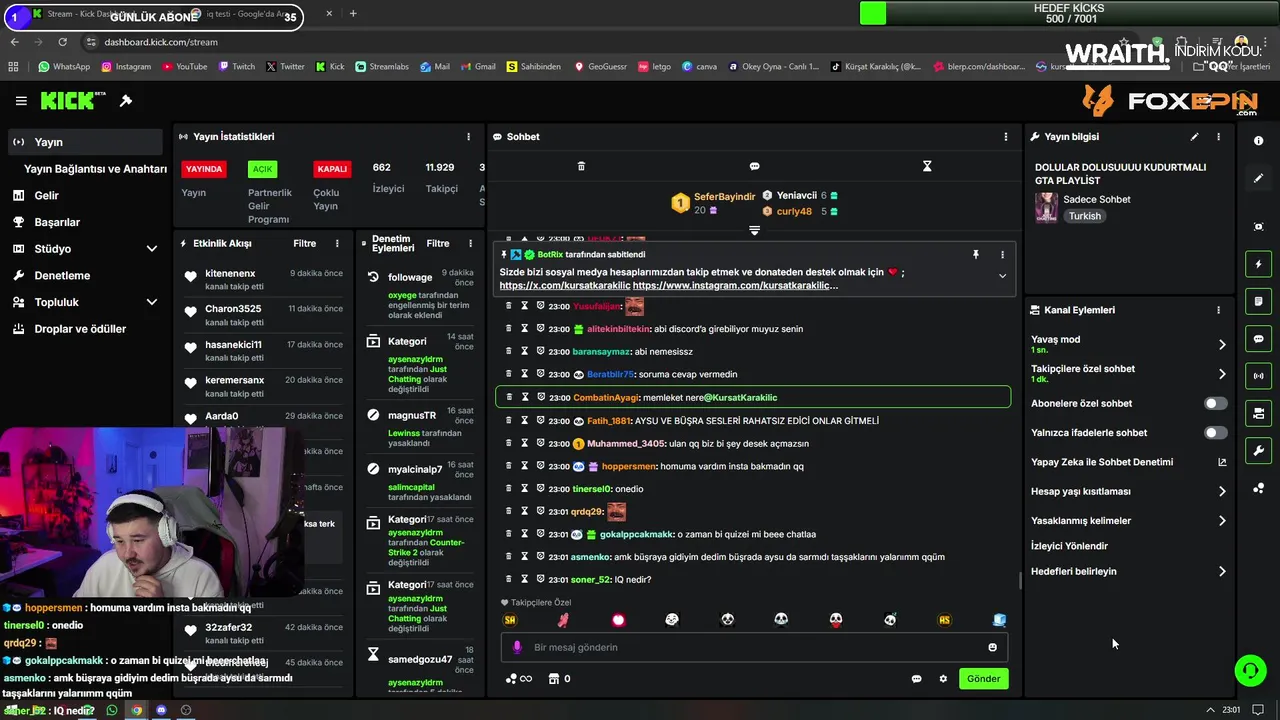Click the pencil icon in right sidebar
The height and width of the screenshot is (720, 1280).
(x=1259, y=179)
